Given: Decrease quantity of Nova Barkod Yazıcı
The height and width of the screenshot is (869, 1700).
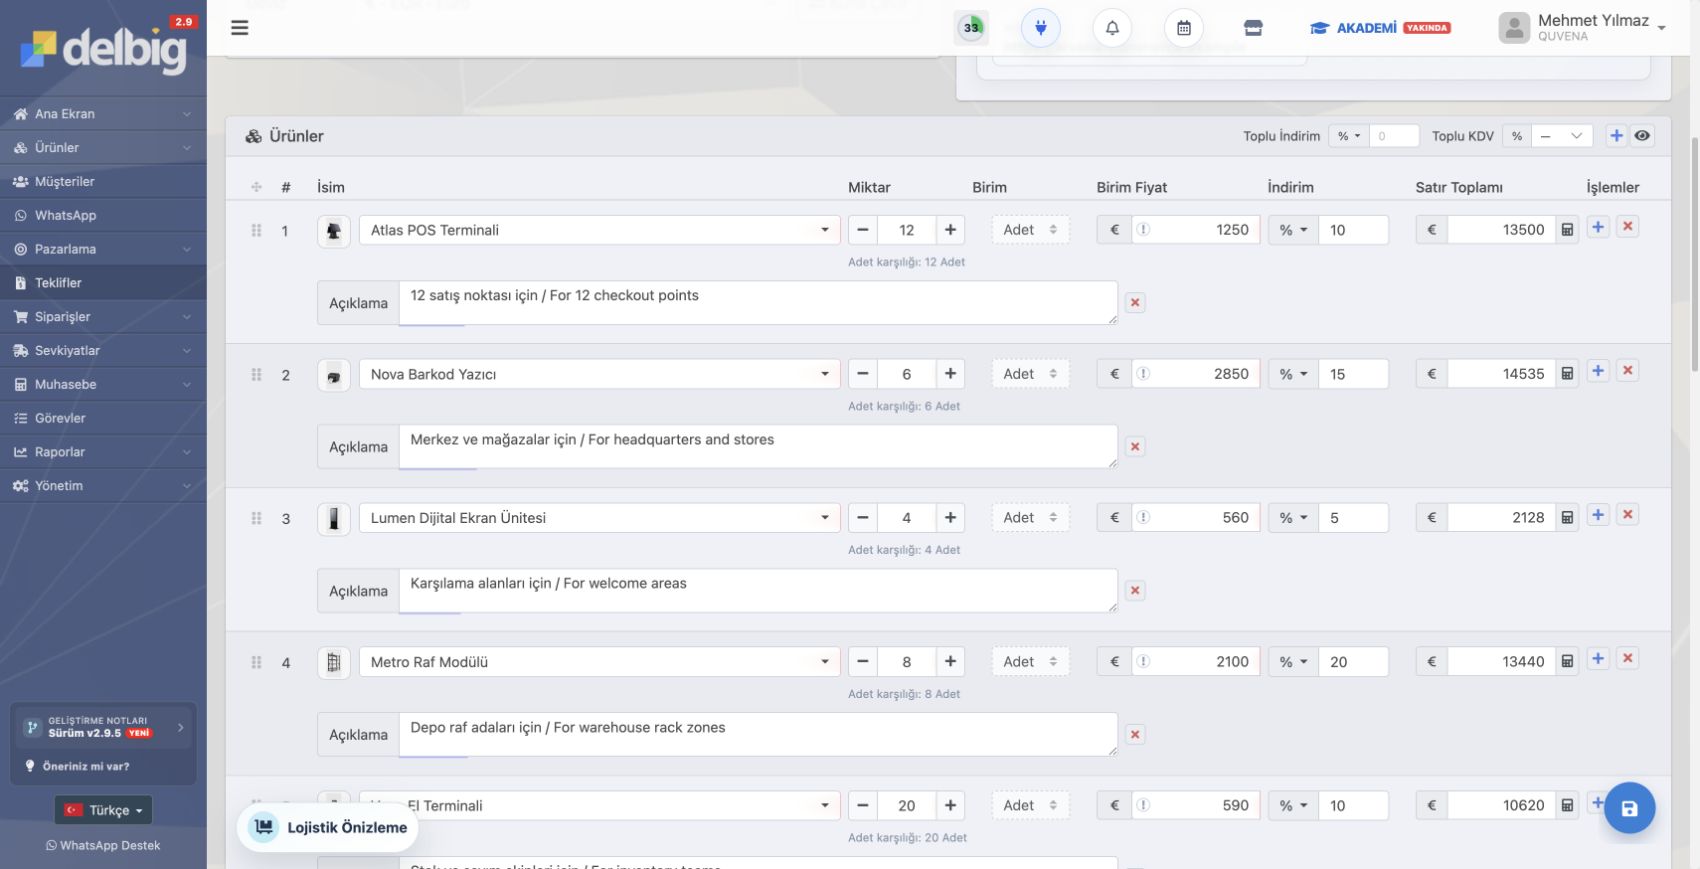Looking at the screenshot, I should point(863,374).
